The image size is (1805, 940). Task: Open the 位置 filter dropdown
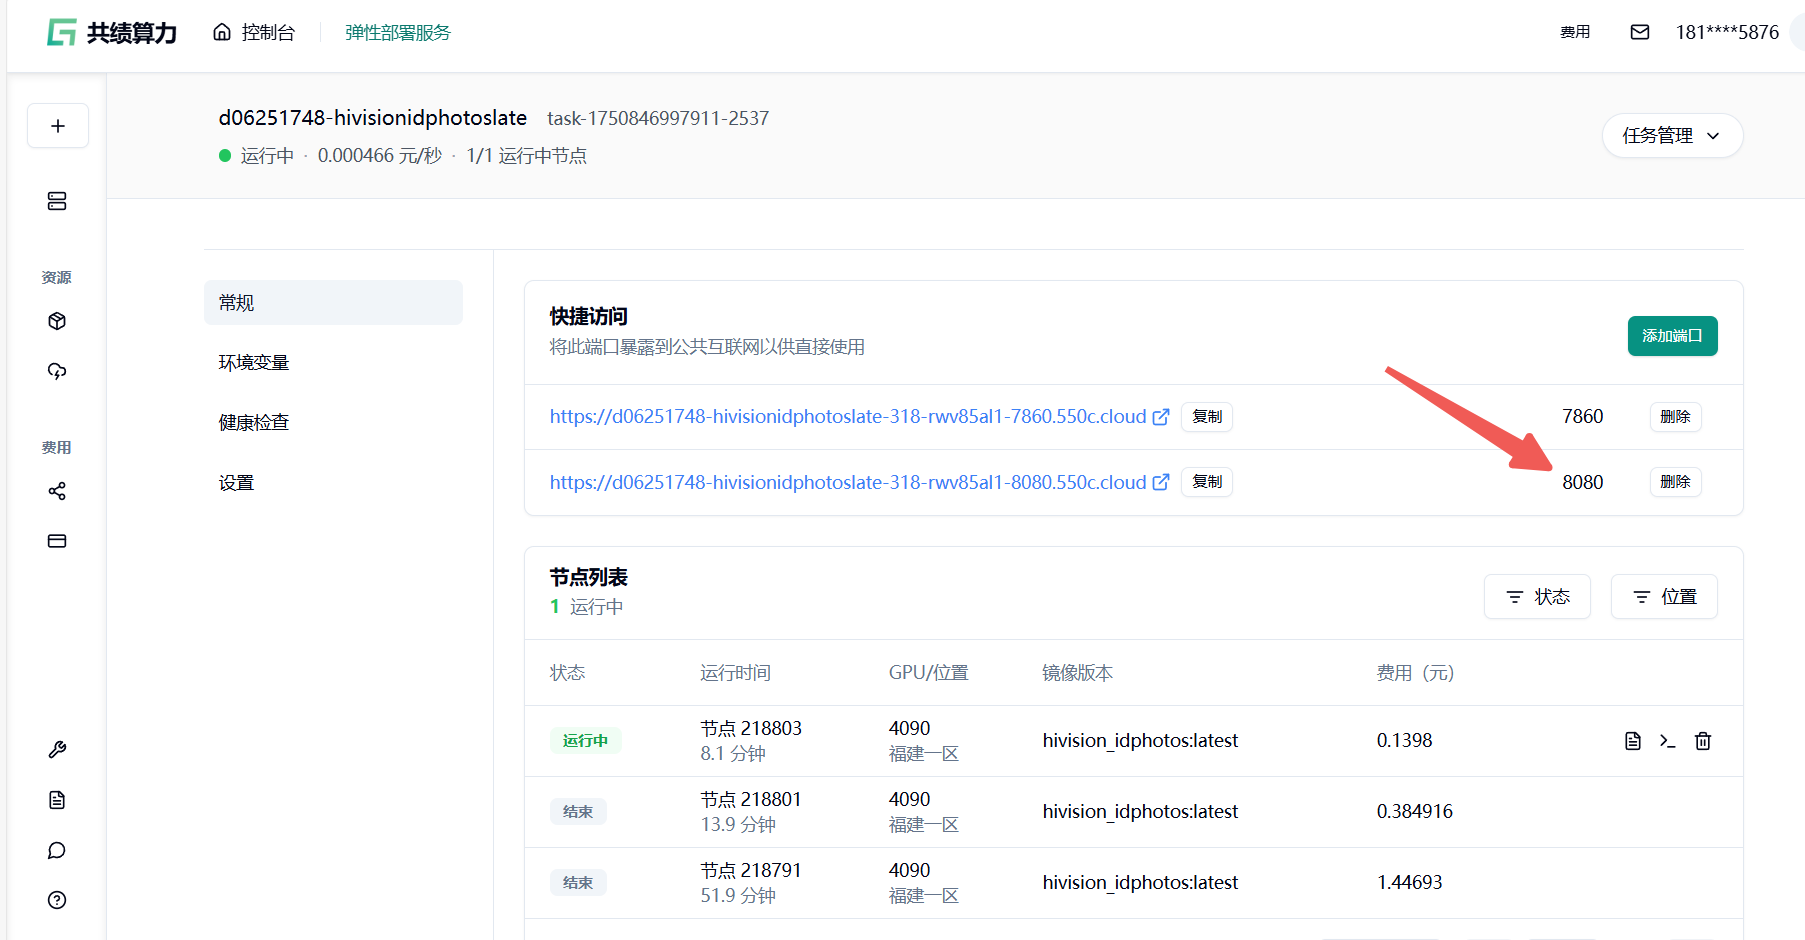[x=1664, y=597]
